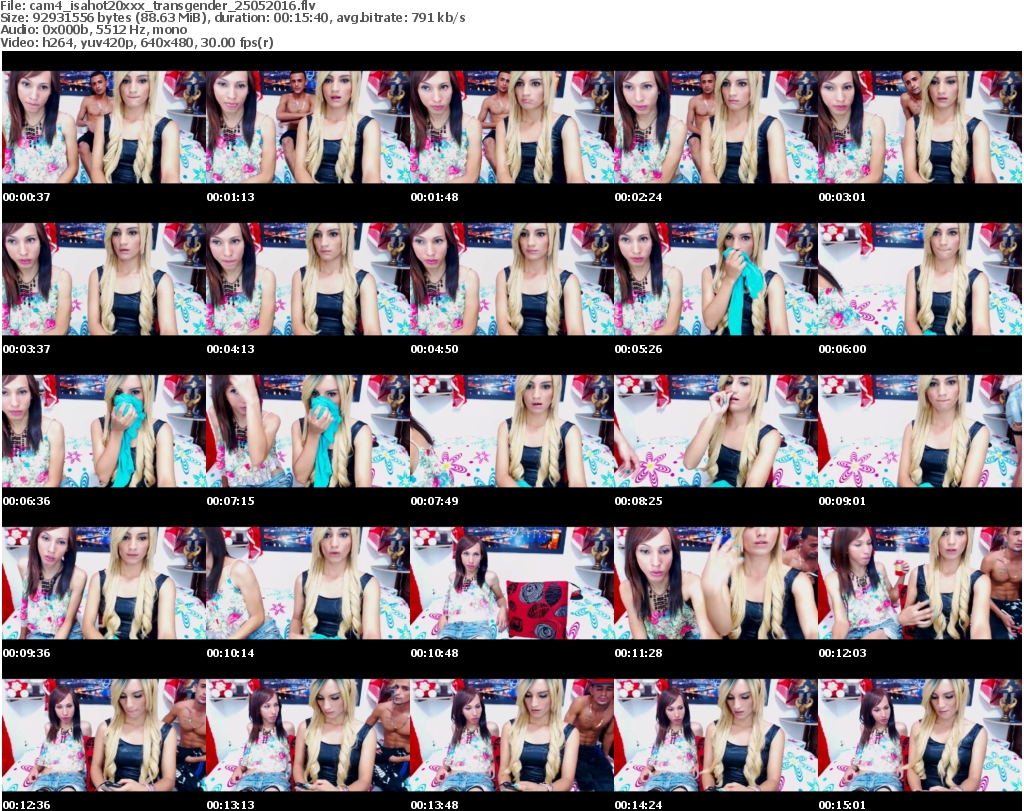Select the thumbnail timestamped 00:13:48

(511, 736)
